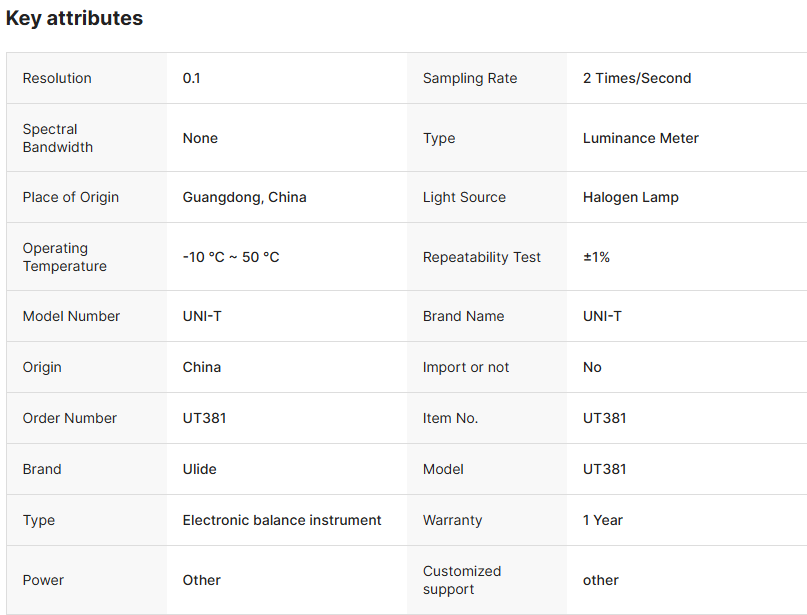Select the Halogen Lamp value

tap(631, 197)
